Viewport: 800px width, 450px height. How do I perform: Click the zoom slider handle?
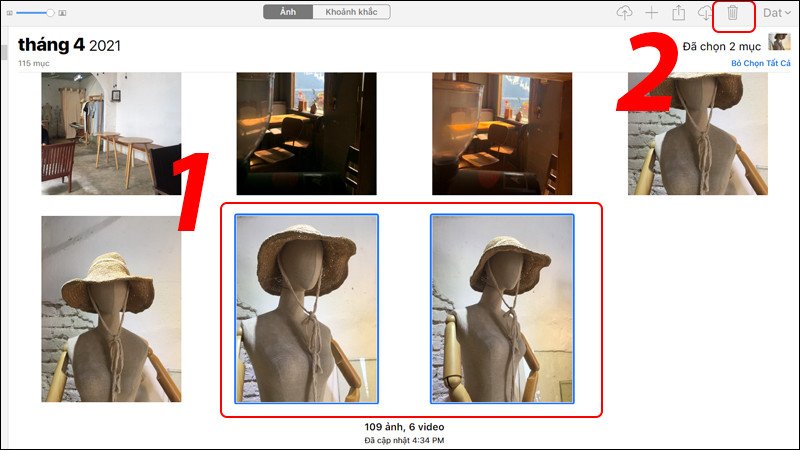pyautogui.click(x=50, y=12)
